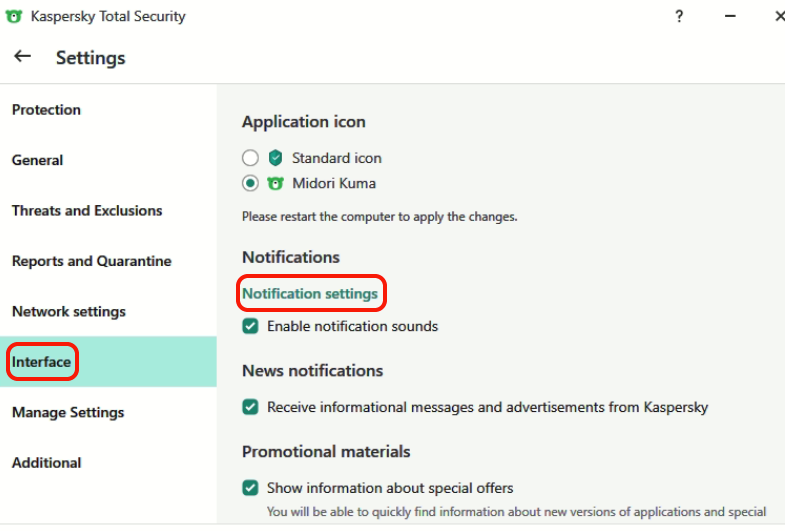Toggle Enable notification sounds checkbox

pyautogui.click(x=251, y=326)
